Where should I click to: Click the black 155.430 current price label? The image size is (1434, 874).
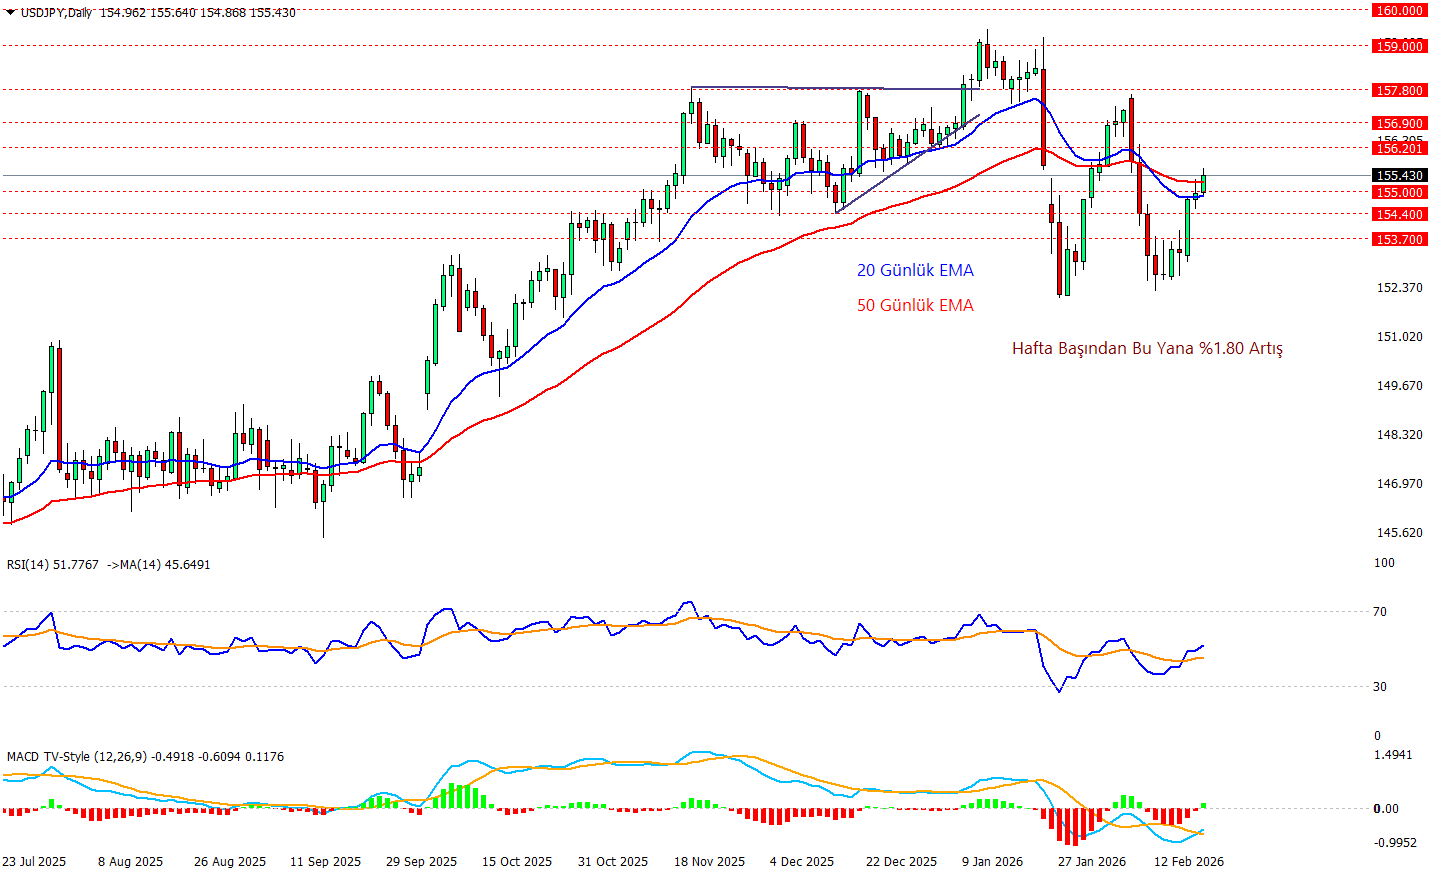(x=1399, y=175)
